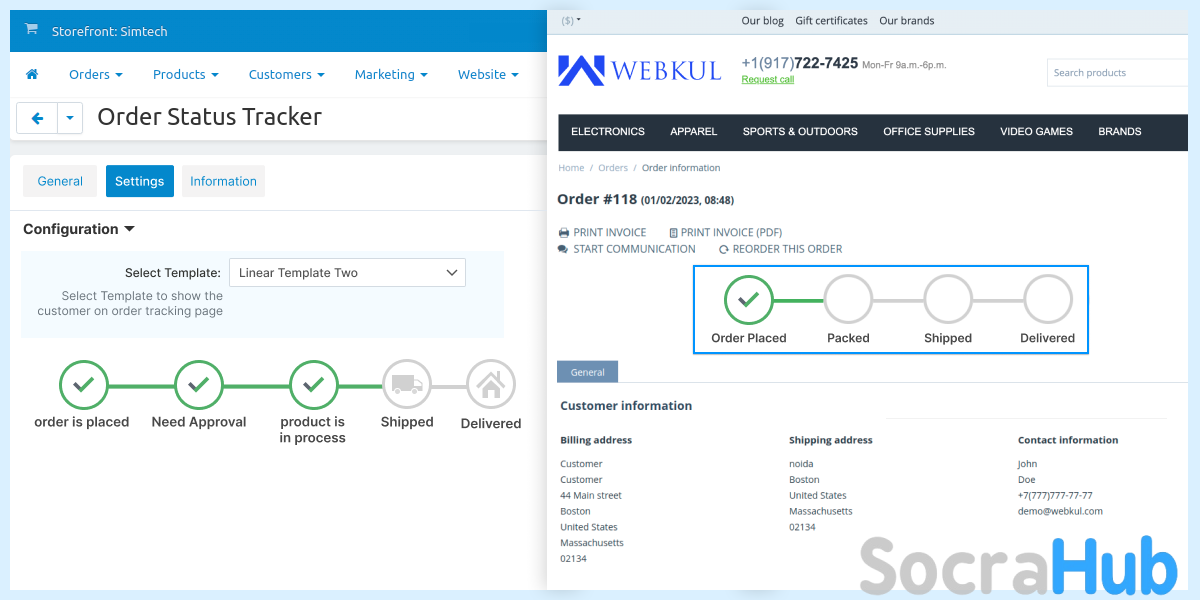
Task: Open the Office Supplies category
Action: 929,131
